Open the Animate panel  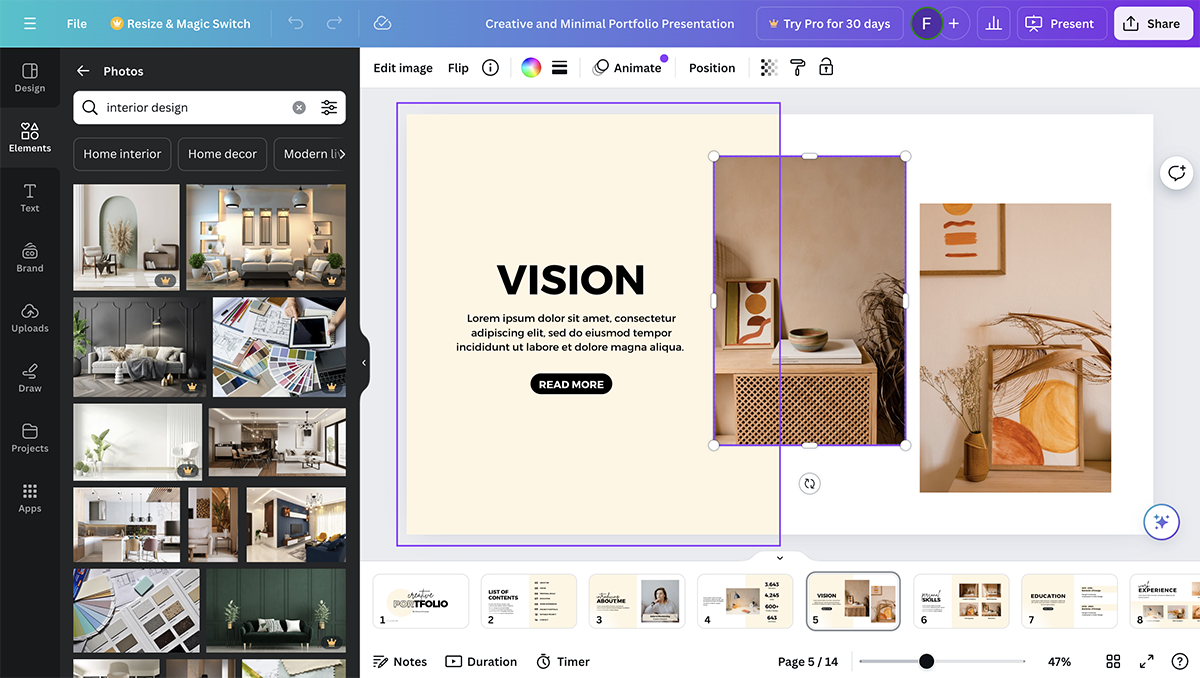629,67
